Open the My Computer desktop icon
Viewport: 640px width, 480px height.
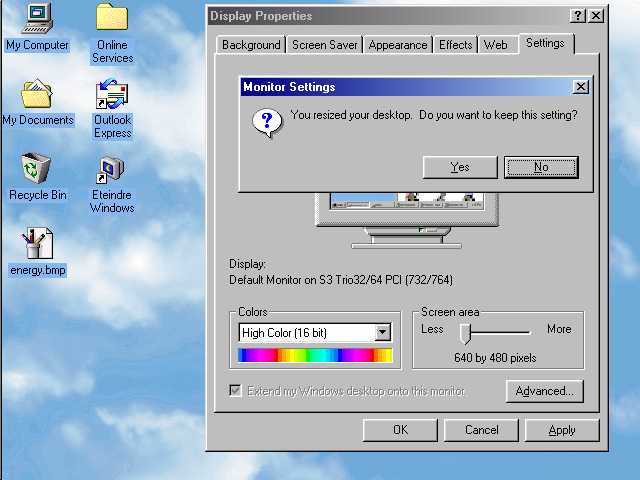coord(37,18)
